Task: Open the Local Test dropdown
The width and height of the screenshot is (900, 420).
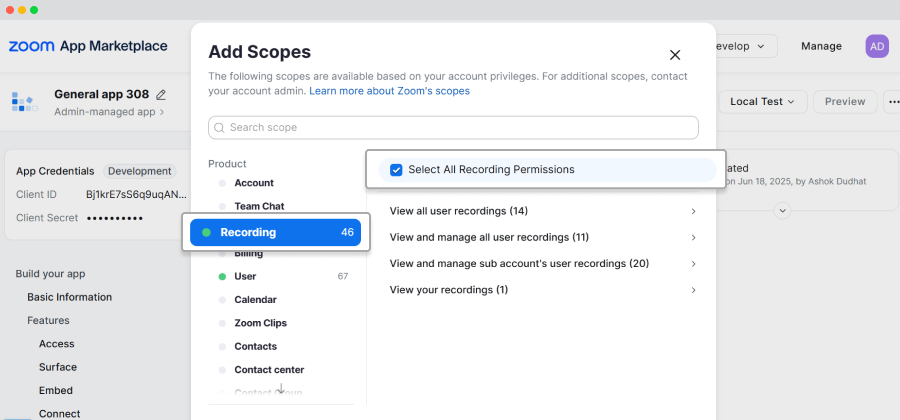Action: [x=763, y=102]
